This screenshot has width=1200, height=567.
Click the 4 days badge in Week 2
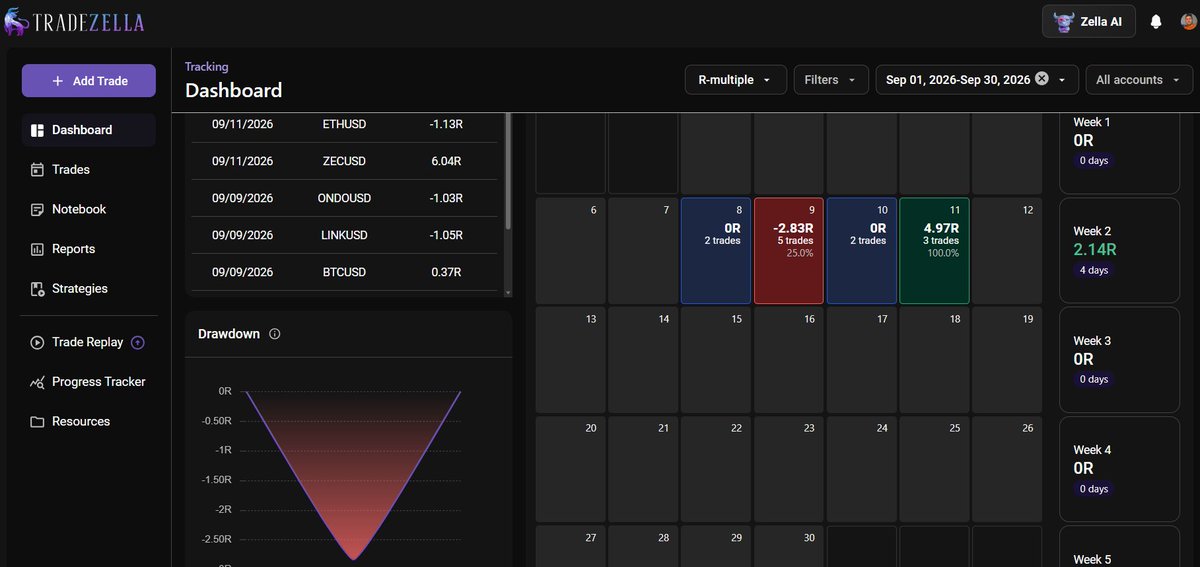[x=1093, y=270]
